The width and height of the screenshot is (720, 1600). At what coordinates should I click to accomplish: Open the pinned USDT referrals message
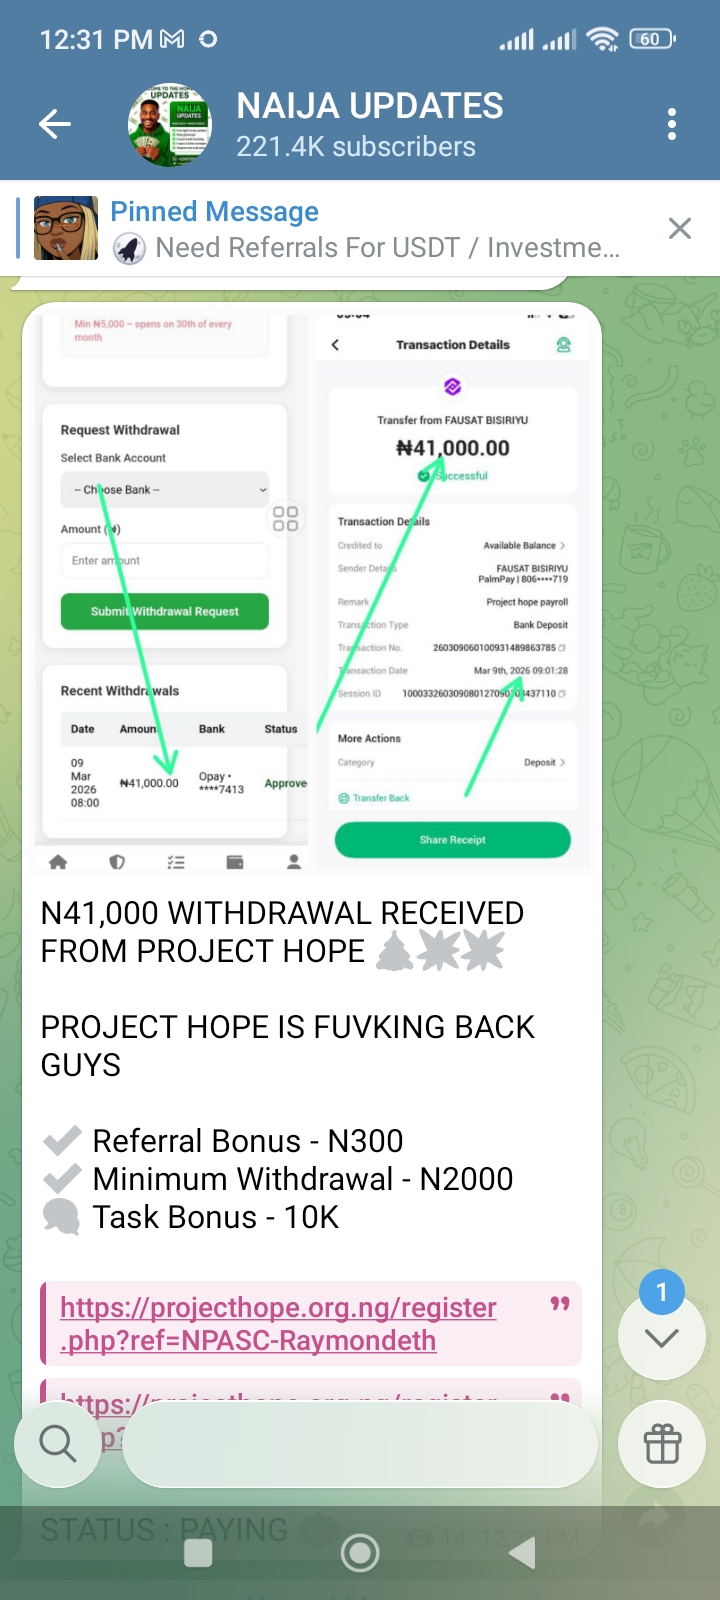(x=380, y=230)
